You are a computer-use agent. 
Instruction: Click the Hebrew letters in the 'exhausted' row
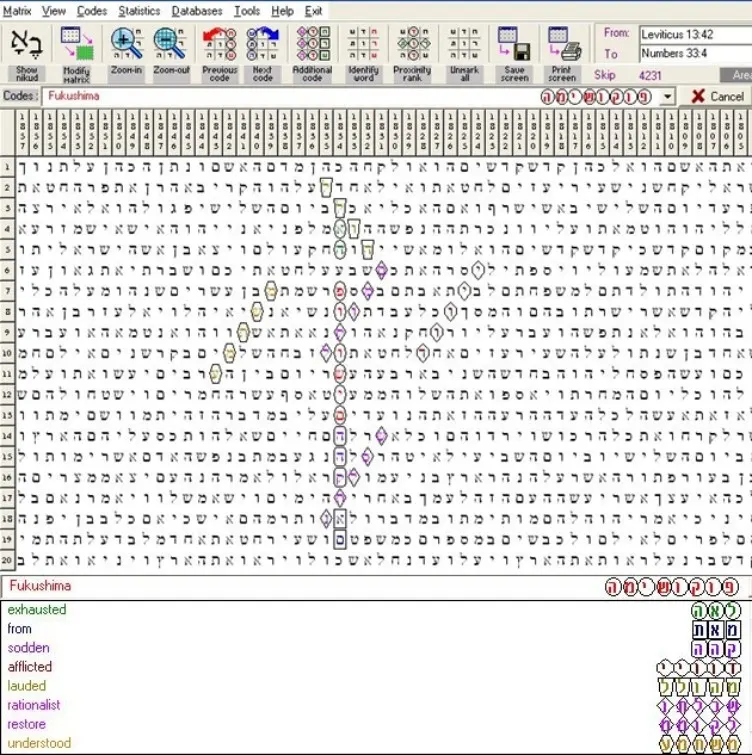(x=716, y=611)
